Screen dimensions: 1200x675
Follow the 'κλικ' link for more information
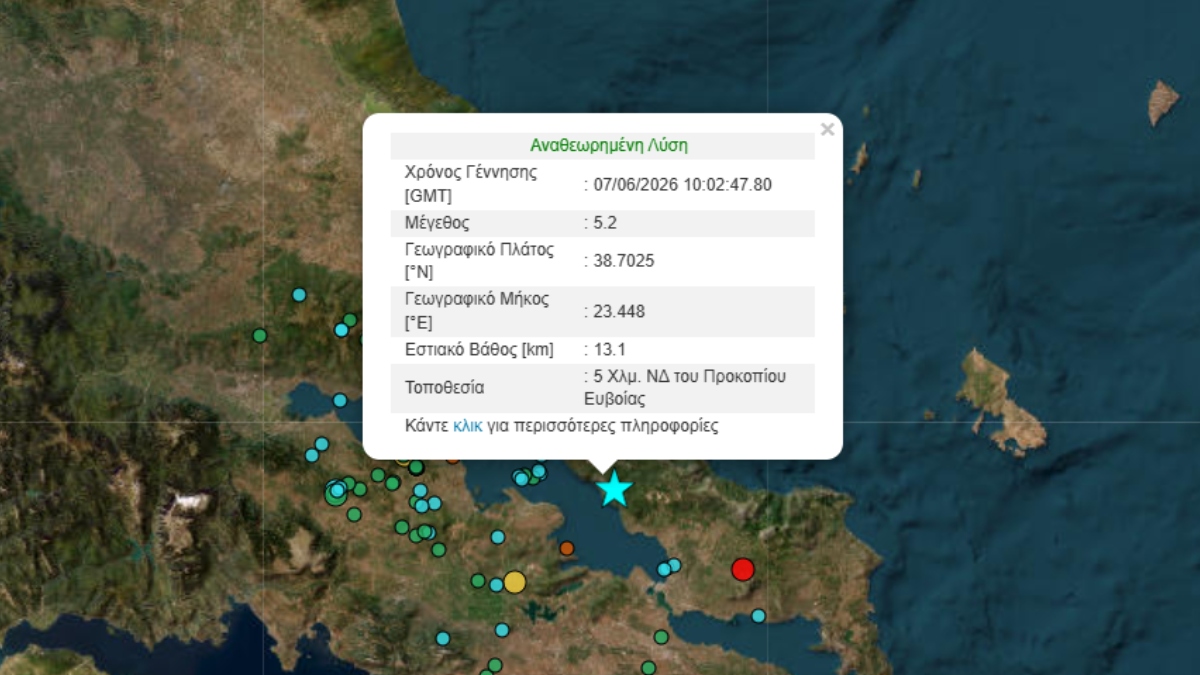468,425
